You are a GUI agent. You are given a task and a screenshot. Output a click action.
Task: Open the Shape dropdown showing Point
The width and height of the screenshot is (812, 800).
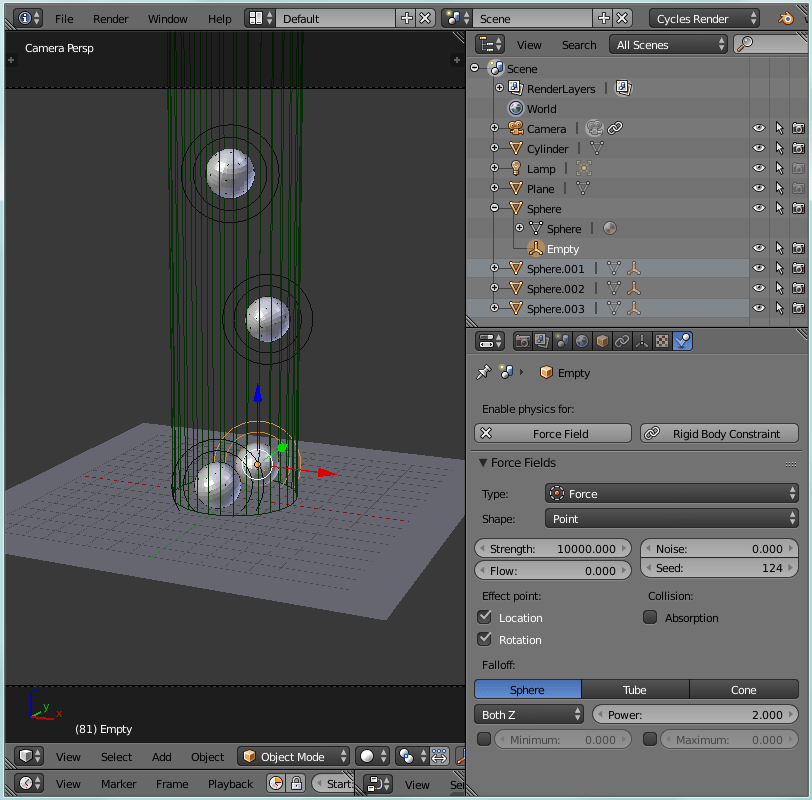click(670, 518)
